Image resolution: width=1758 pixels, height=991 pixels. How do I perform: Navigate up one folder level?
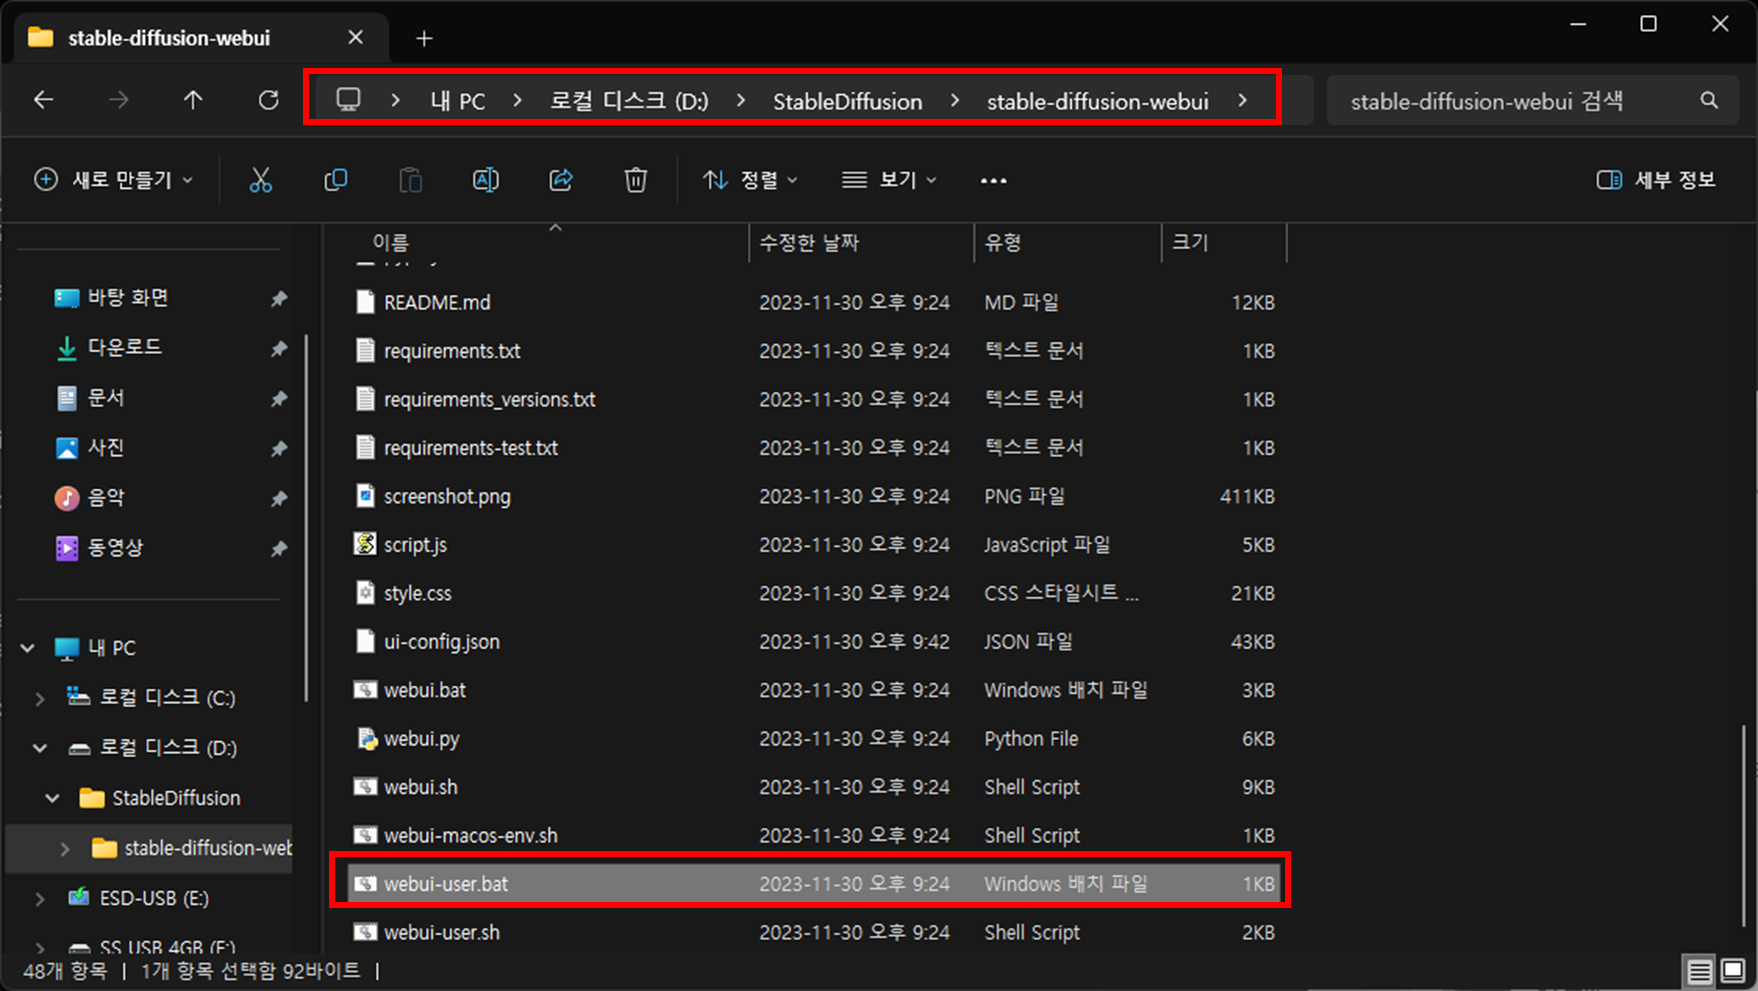193,100
